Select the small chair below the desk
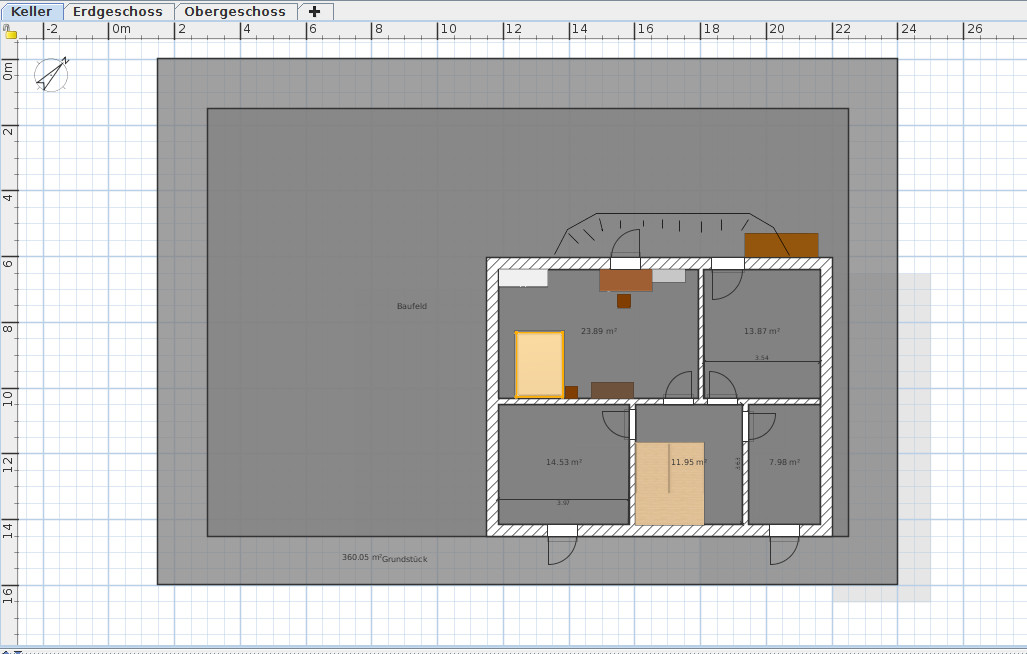The height and width of the screenshot is (654, 1027). 624,301
